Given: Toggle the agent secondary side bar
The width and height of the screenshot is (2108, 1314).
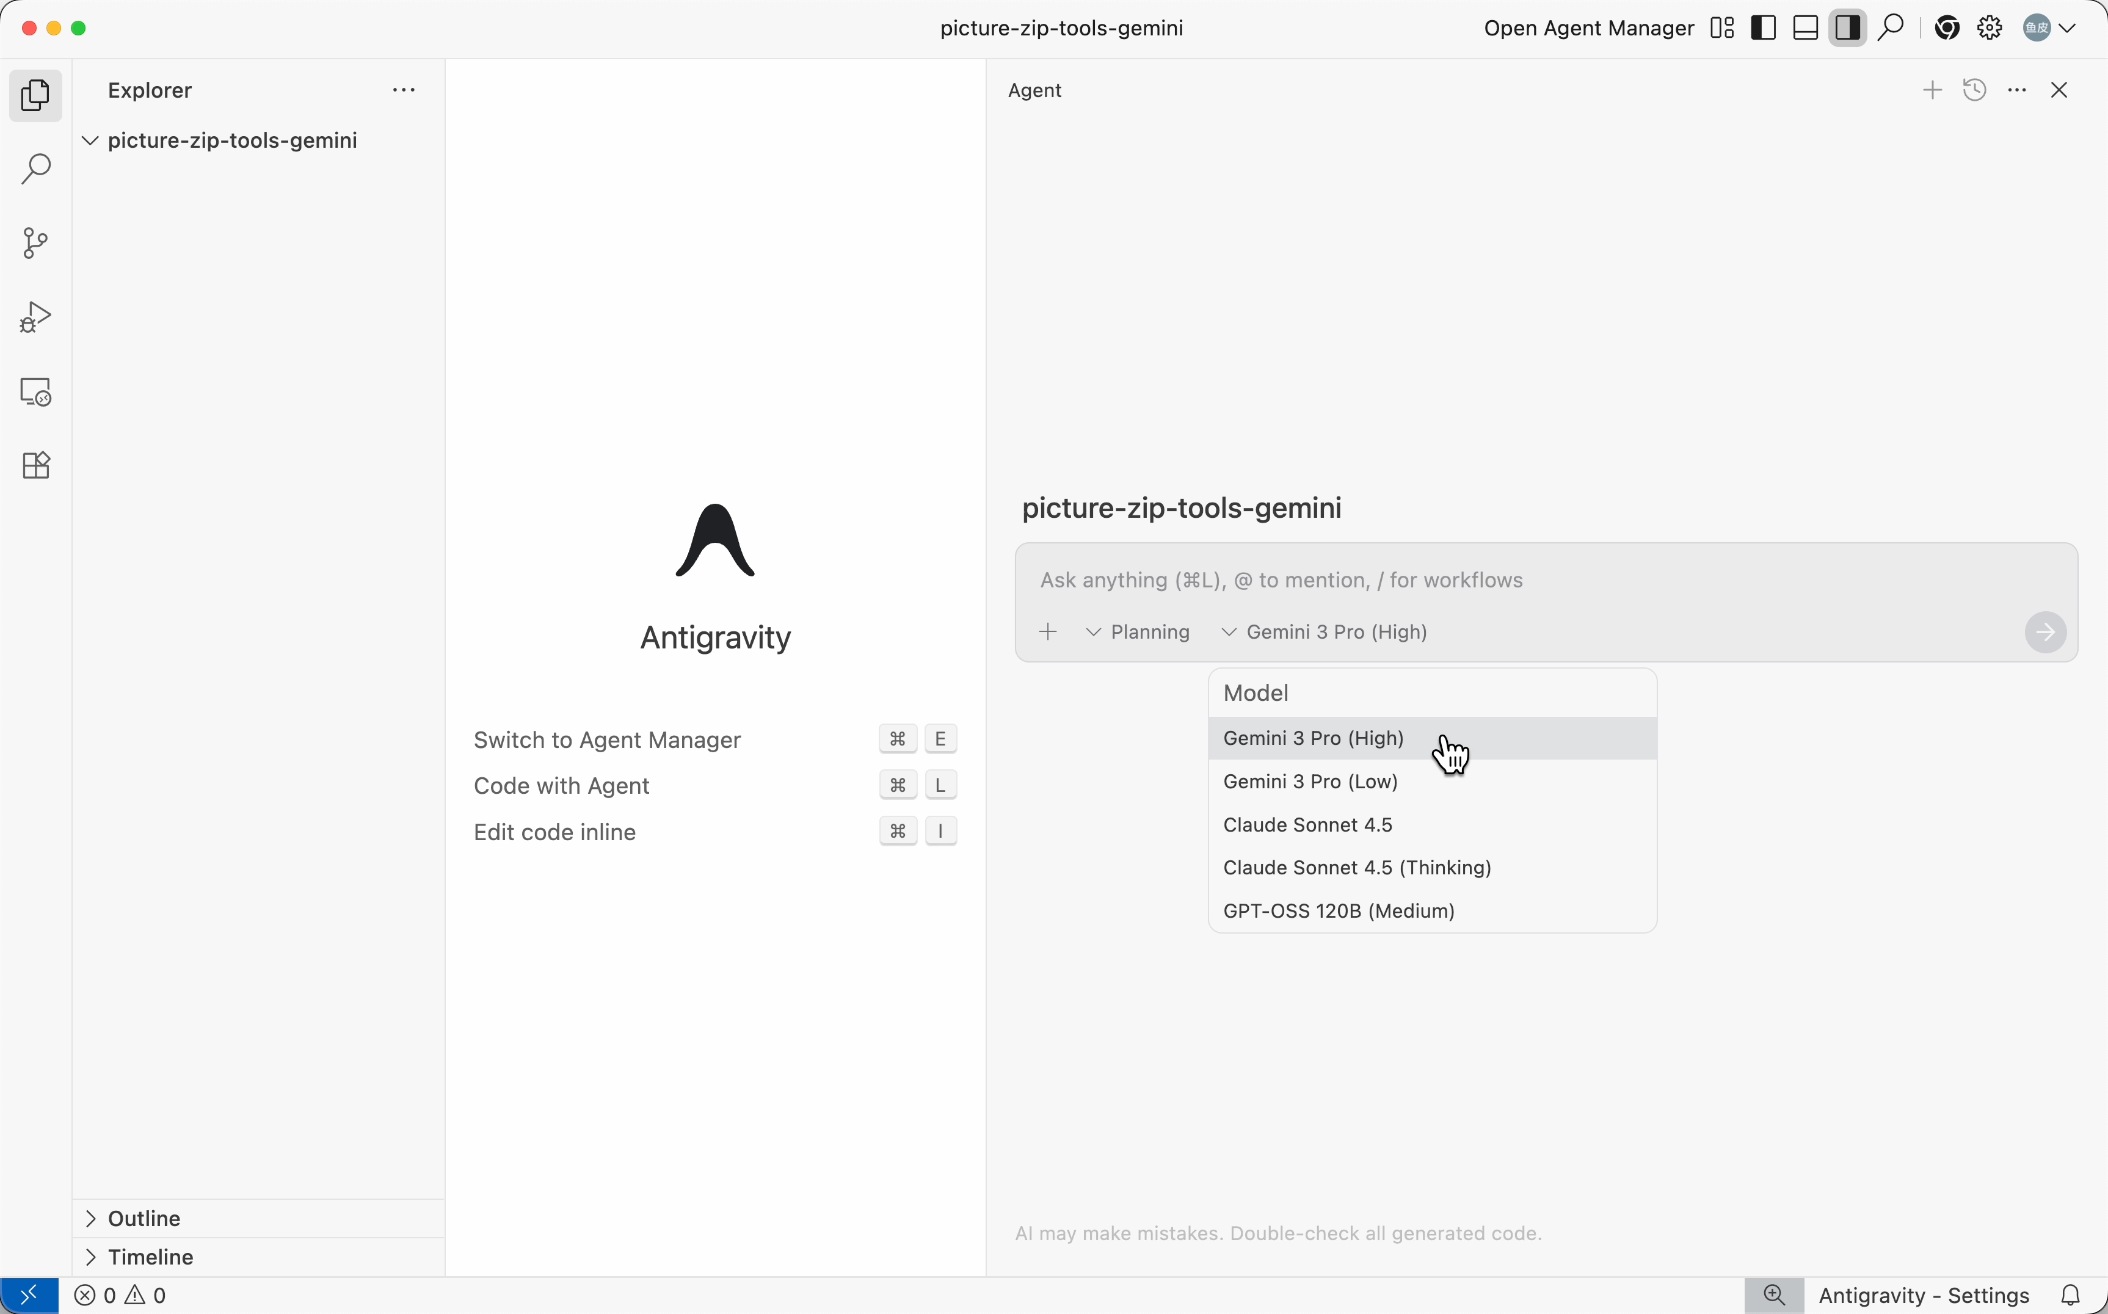Looking at the screenshot, I should [x=1847, y=28].
